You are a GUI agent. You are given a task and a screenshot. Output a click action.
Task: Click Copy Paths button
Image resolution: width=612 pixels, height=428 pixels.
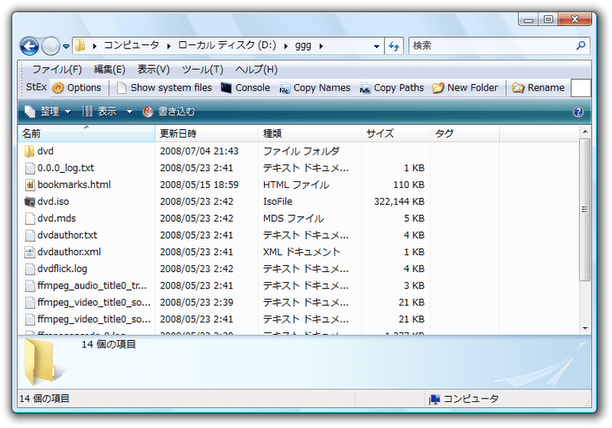pos(391,88)
